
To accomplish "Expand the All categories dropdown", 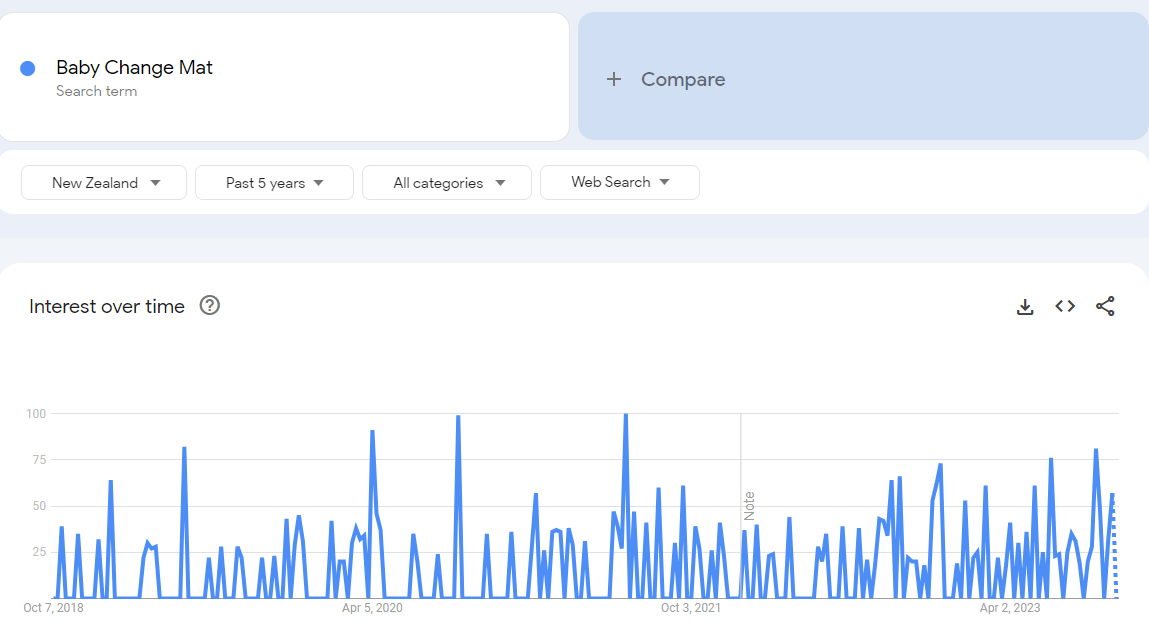I will pos(447,182).
